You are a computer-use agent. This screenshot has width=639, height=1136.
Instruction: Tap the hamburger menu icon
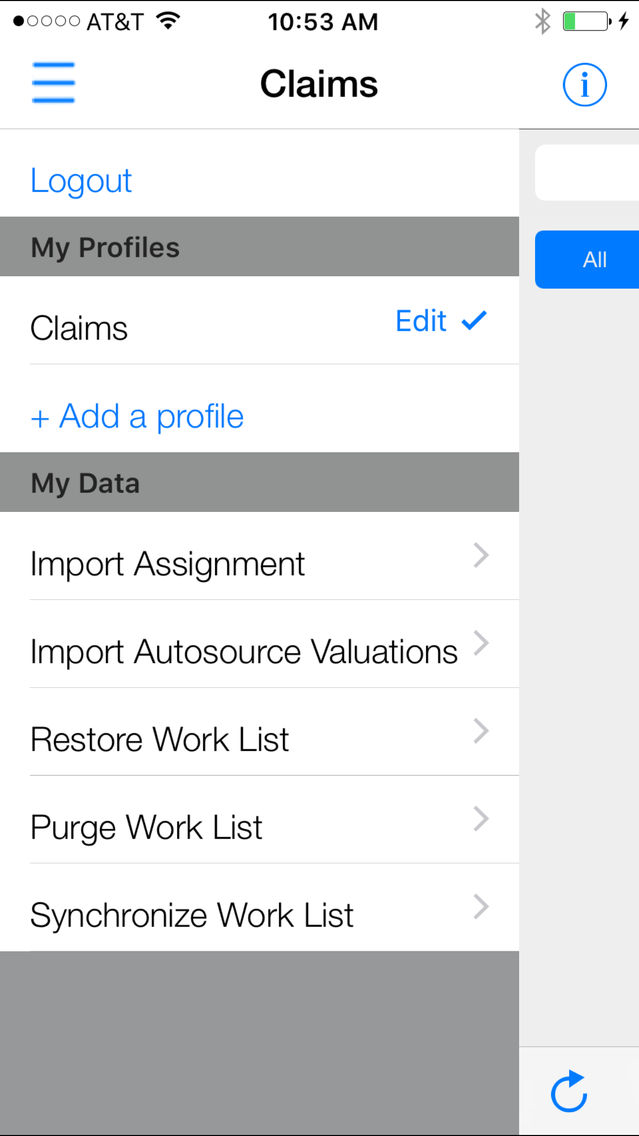53,83
